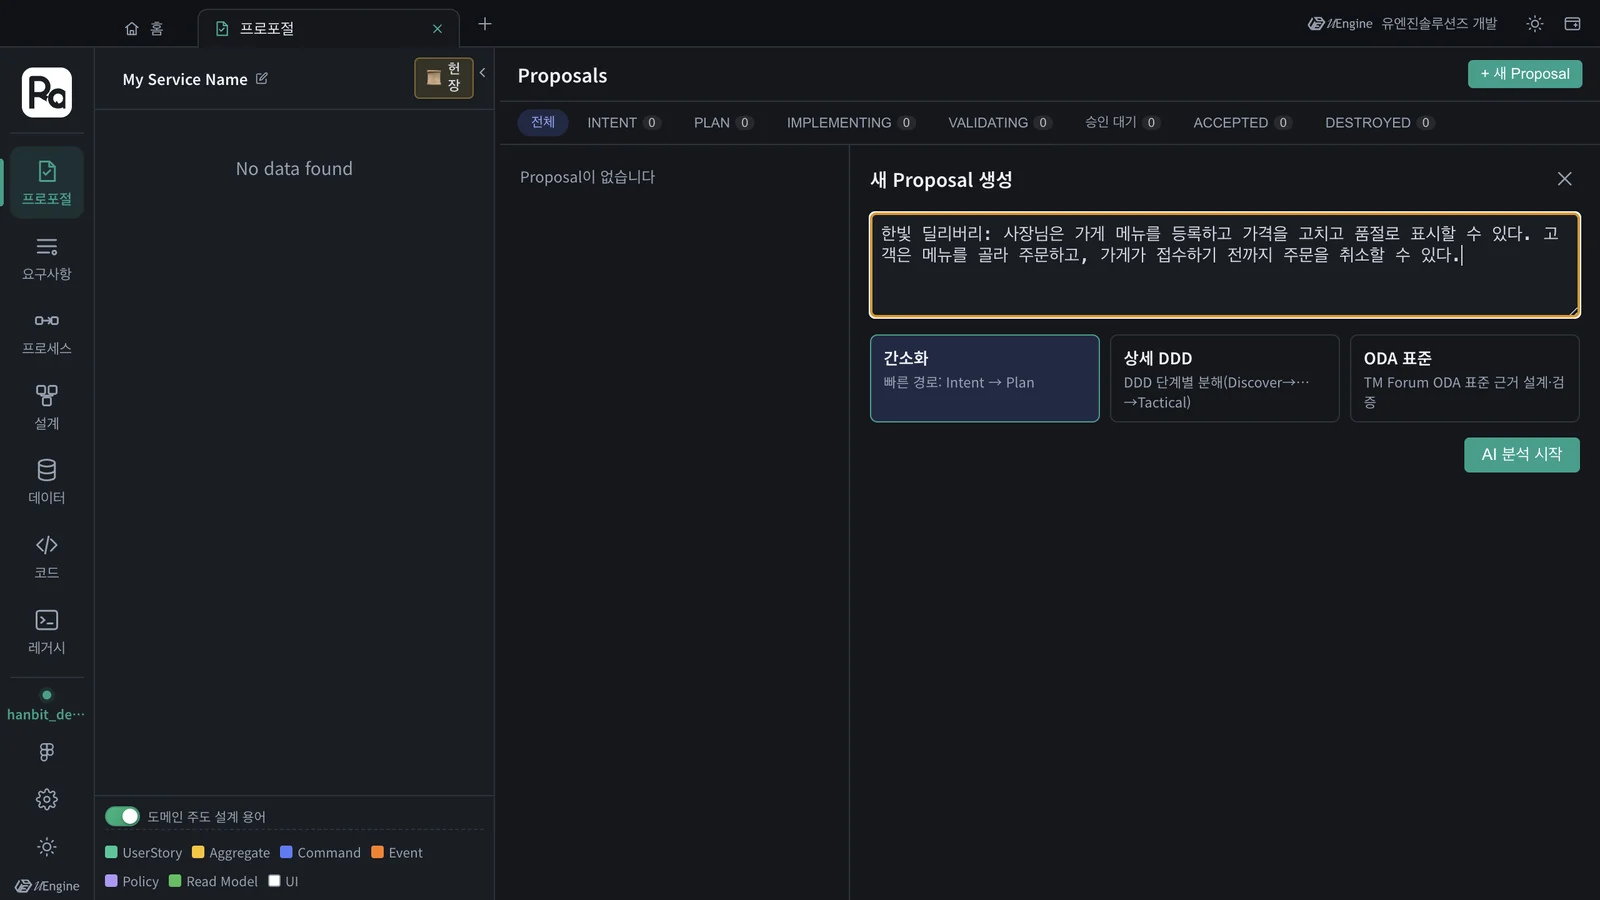Filter proposals by DESTROYED
The height and width of the screenshot is (900, 1600).
point(1379,122)
